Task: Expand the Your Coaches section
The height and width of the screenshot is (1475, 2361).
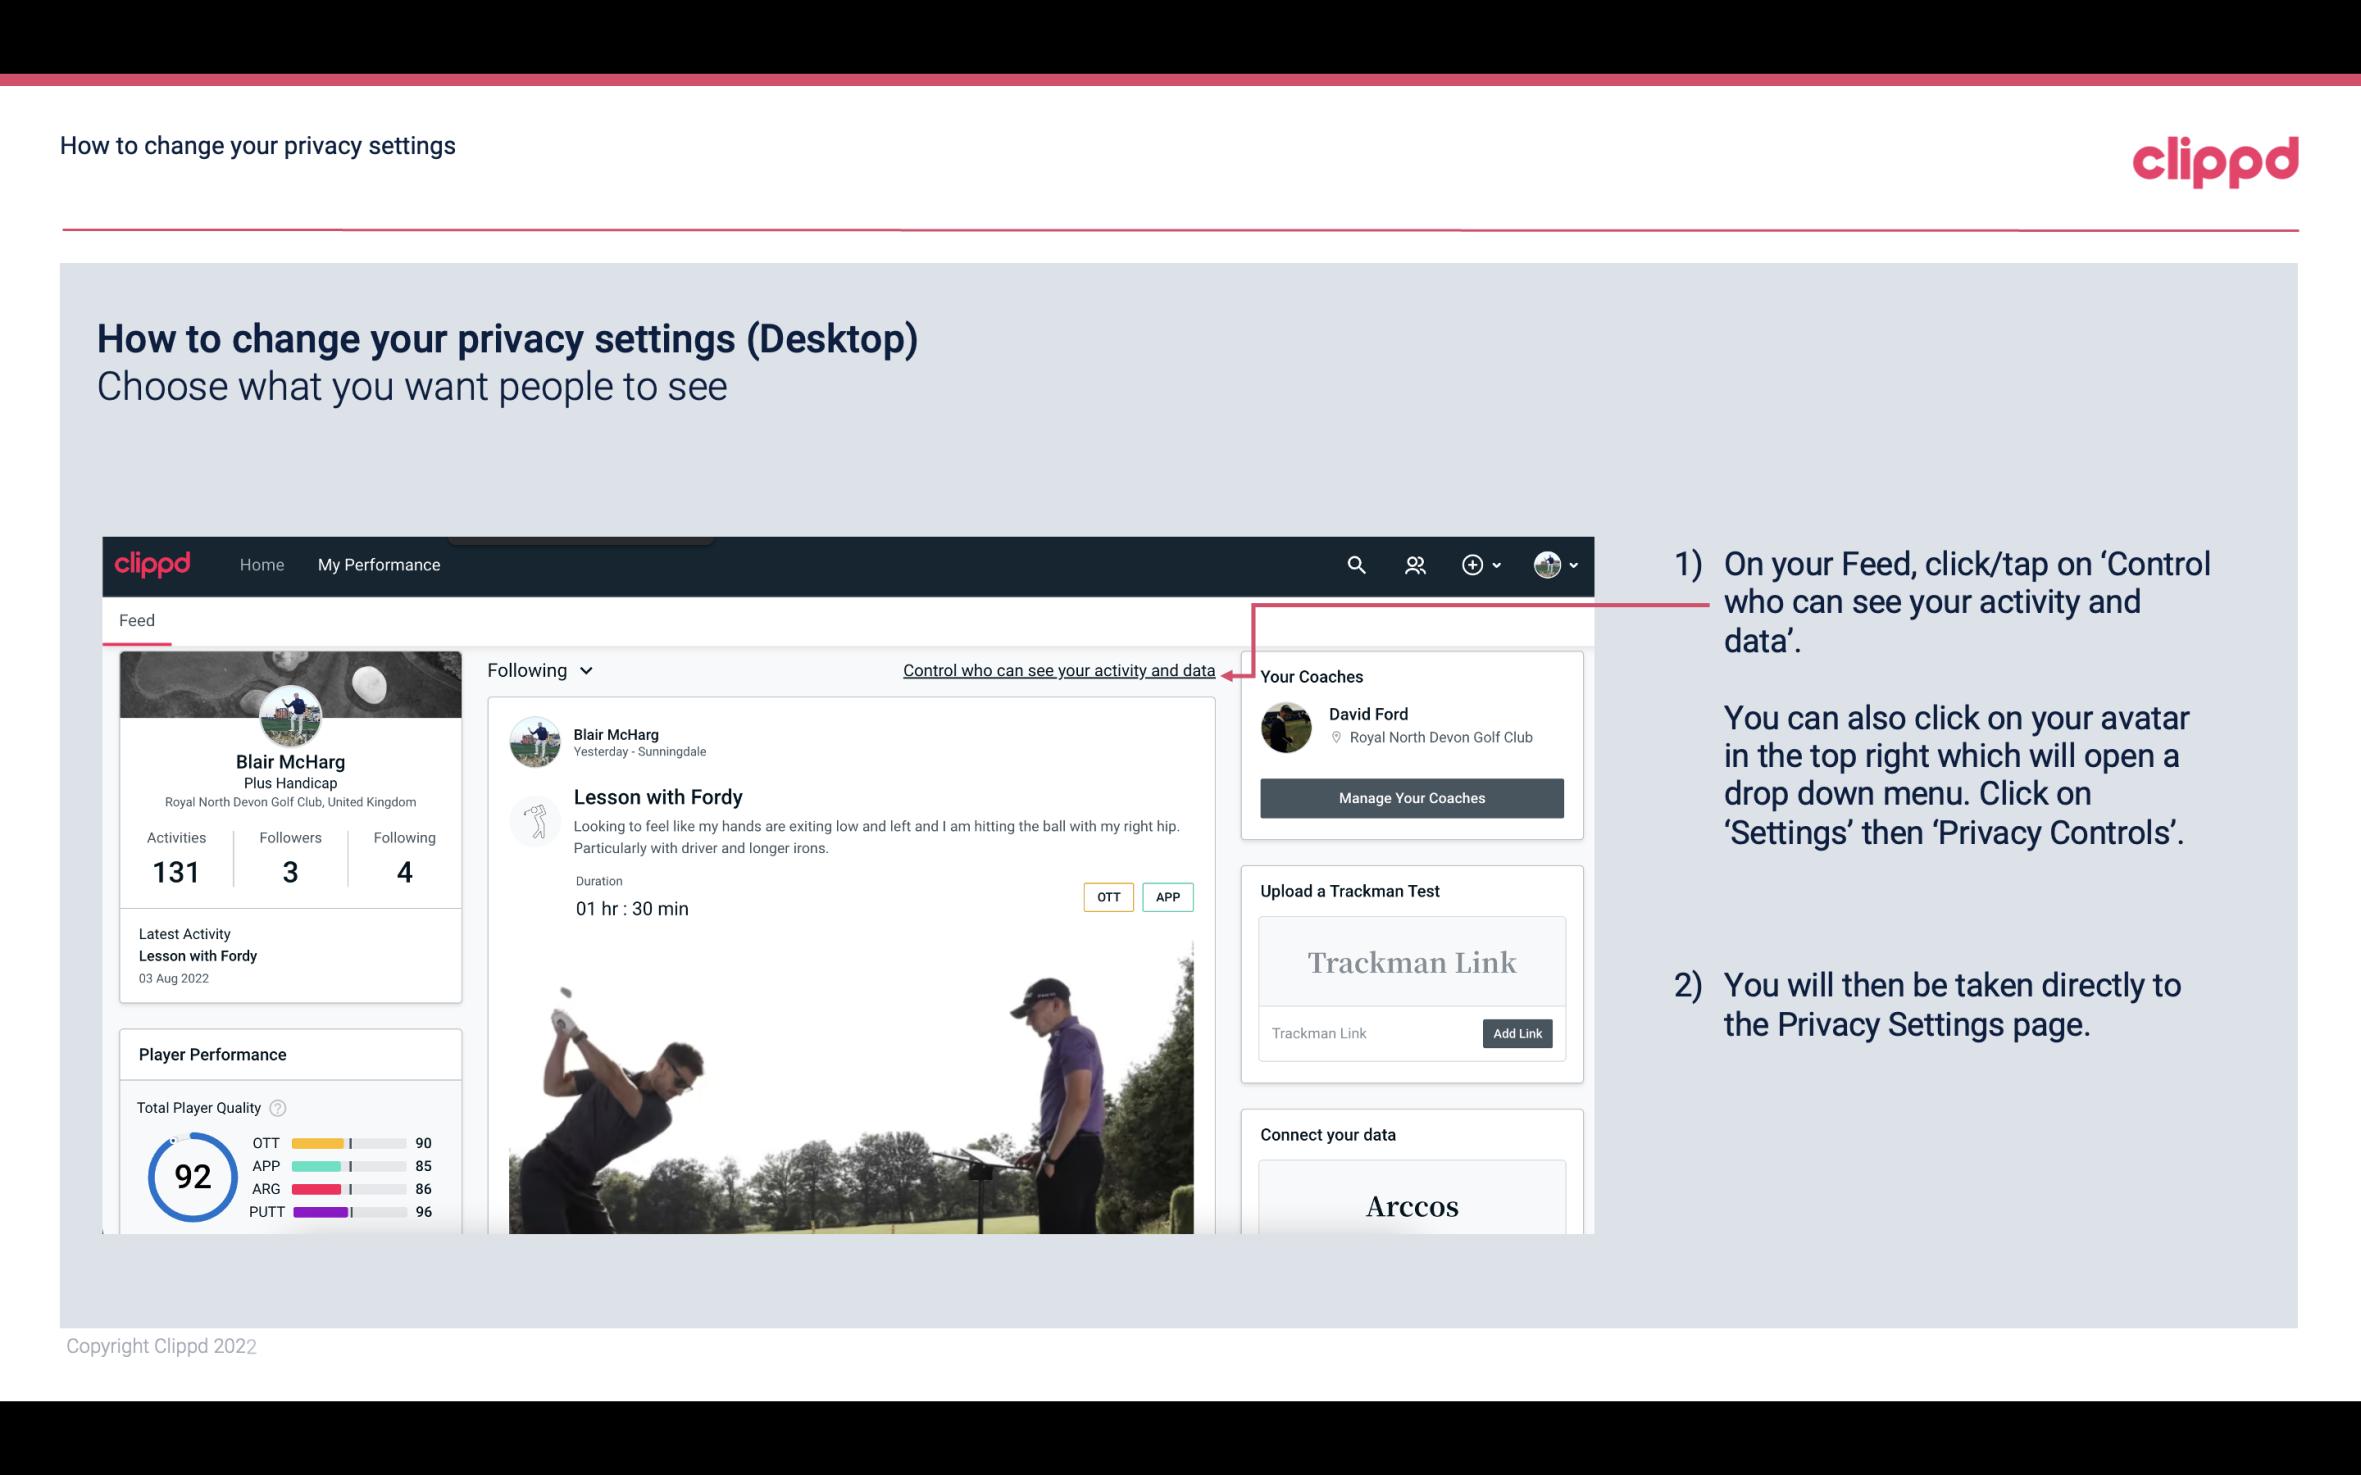Action: (1311, 676)
